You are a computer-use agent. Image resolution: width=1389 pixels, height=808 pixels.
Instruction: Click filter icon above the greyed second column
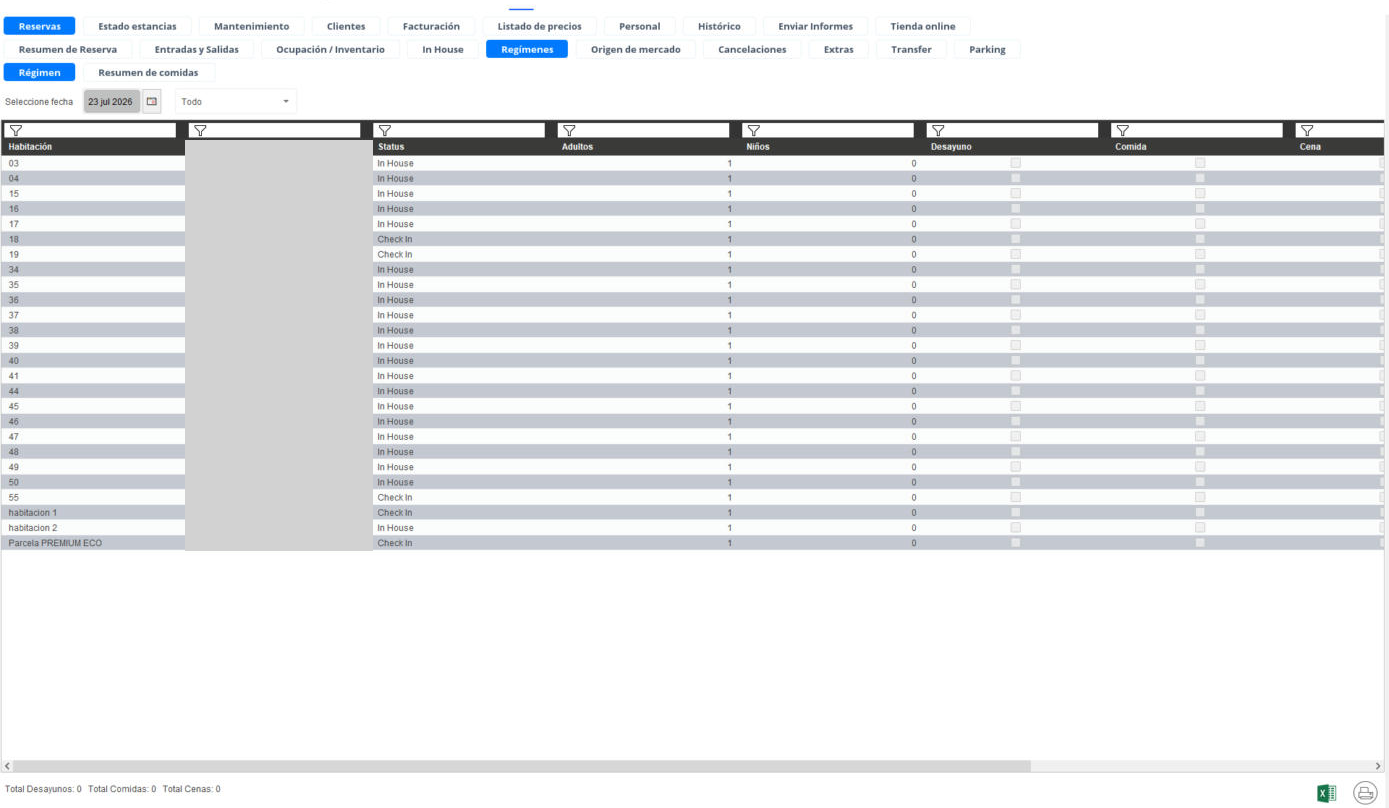[200, 130]
